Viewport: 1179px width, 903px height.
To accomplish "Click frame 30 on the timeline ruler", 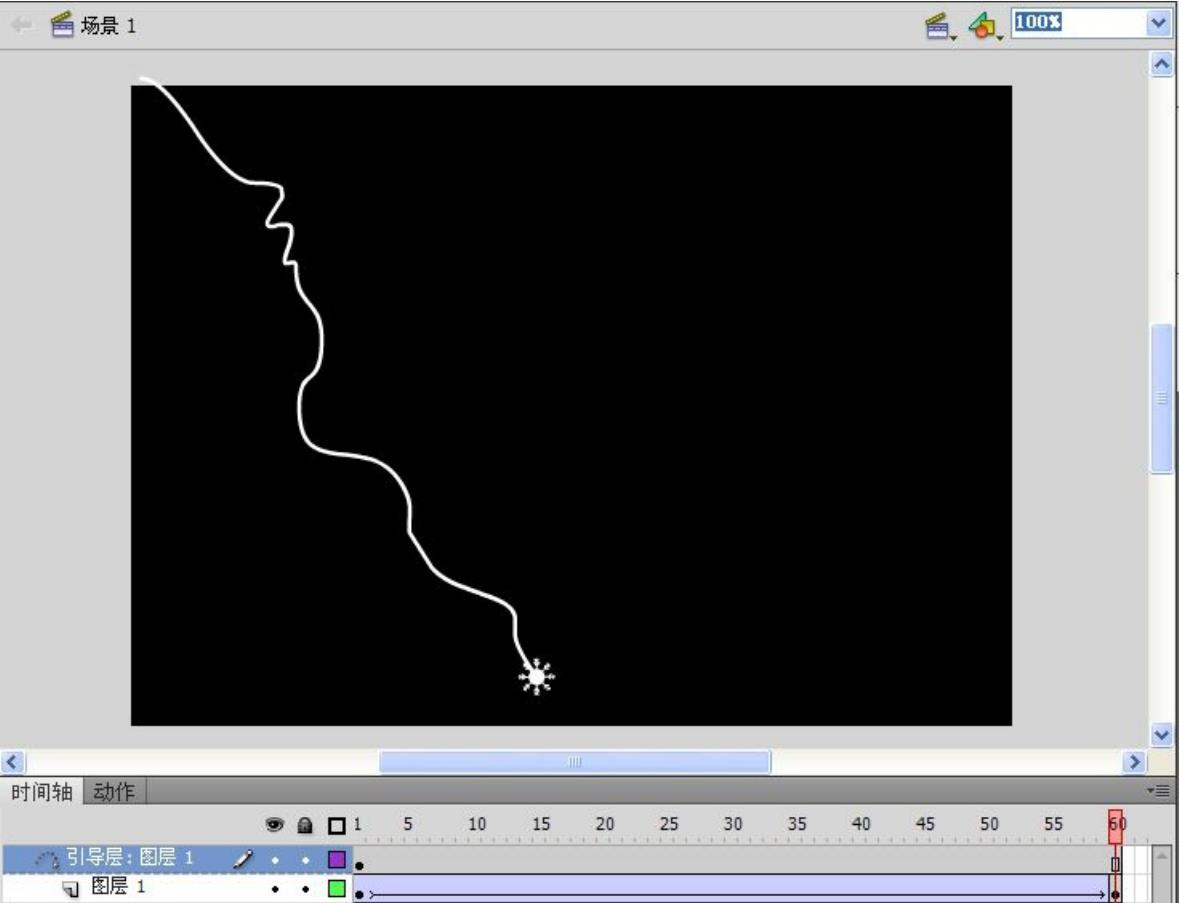I will coord(732,824).
